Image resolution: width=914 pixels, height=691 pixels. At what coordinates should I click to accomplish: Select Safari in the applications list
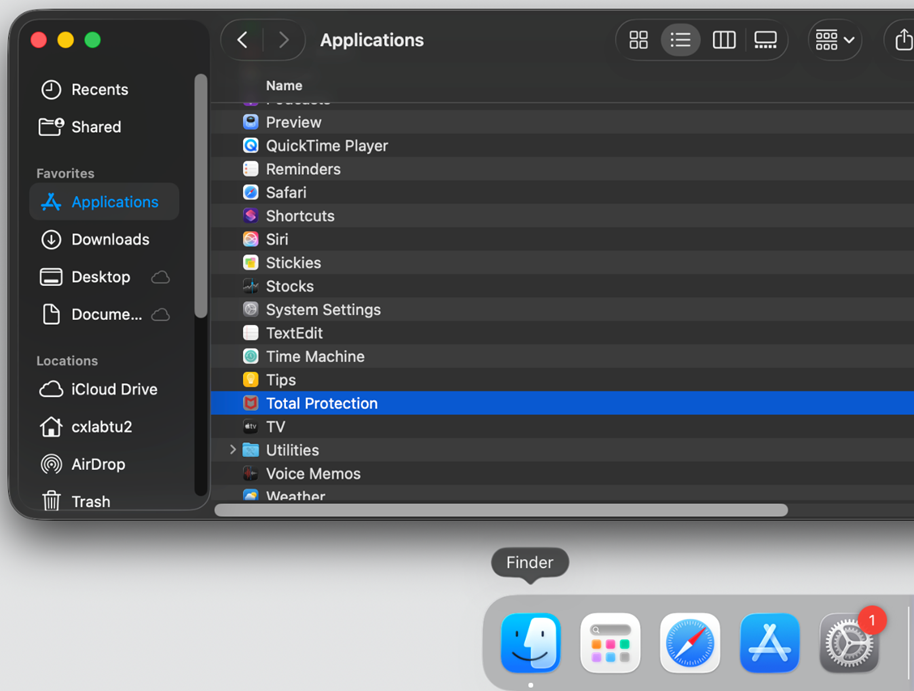[562, 192]
